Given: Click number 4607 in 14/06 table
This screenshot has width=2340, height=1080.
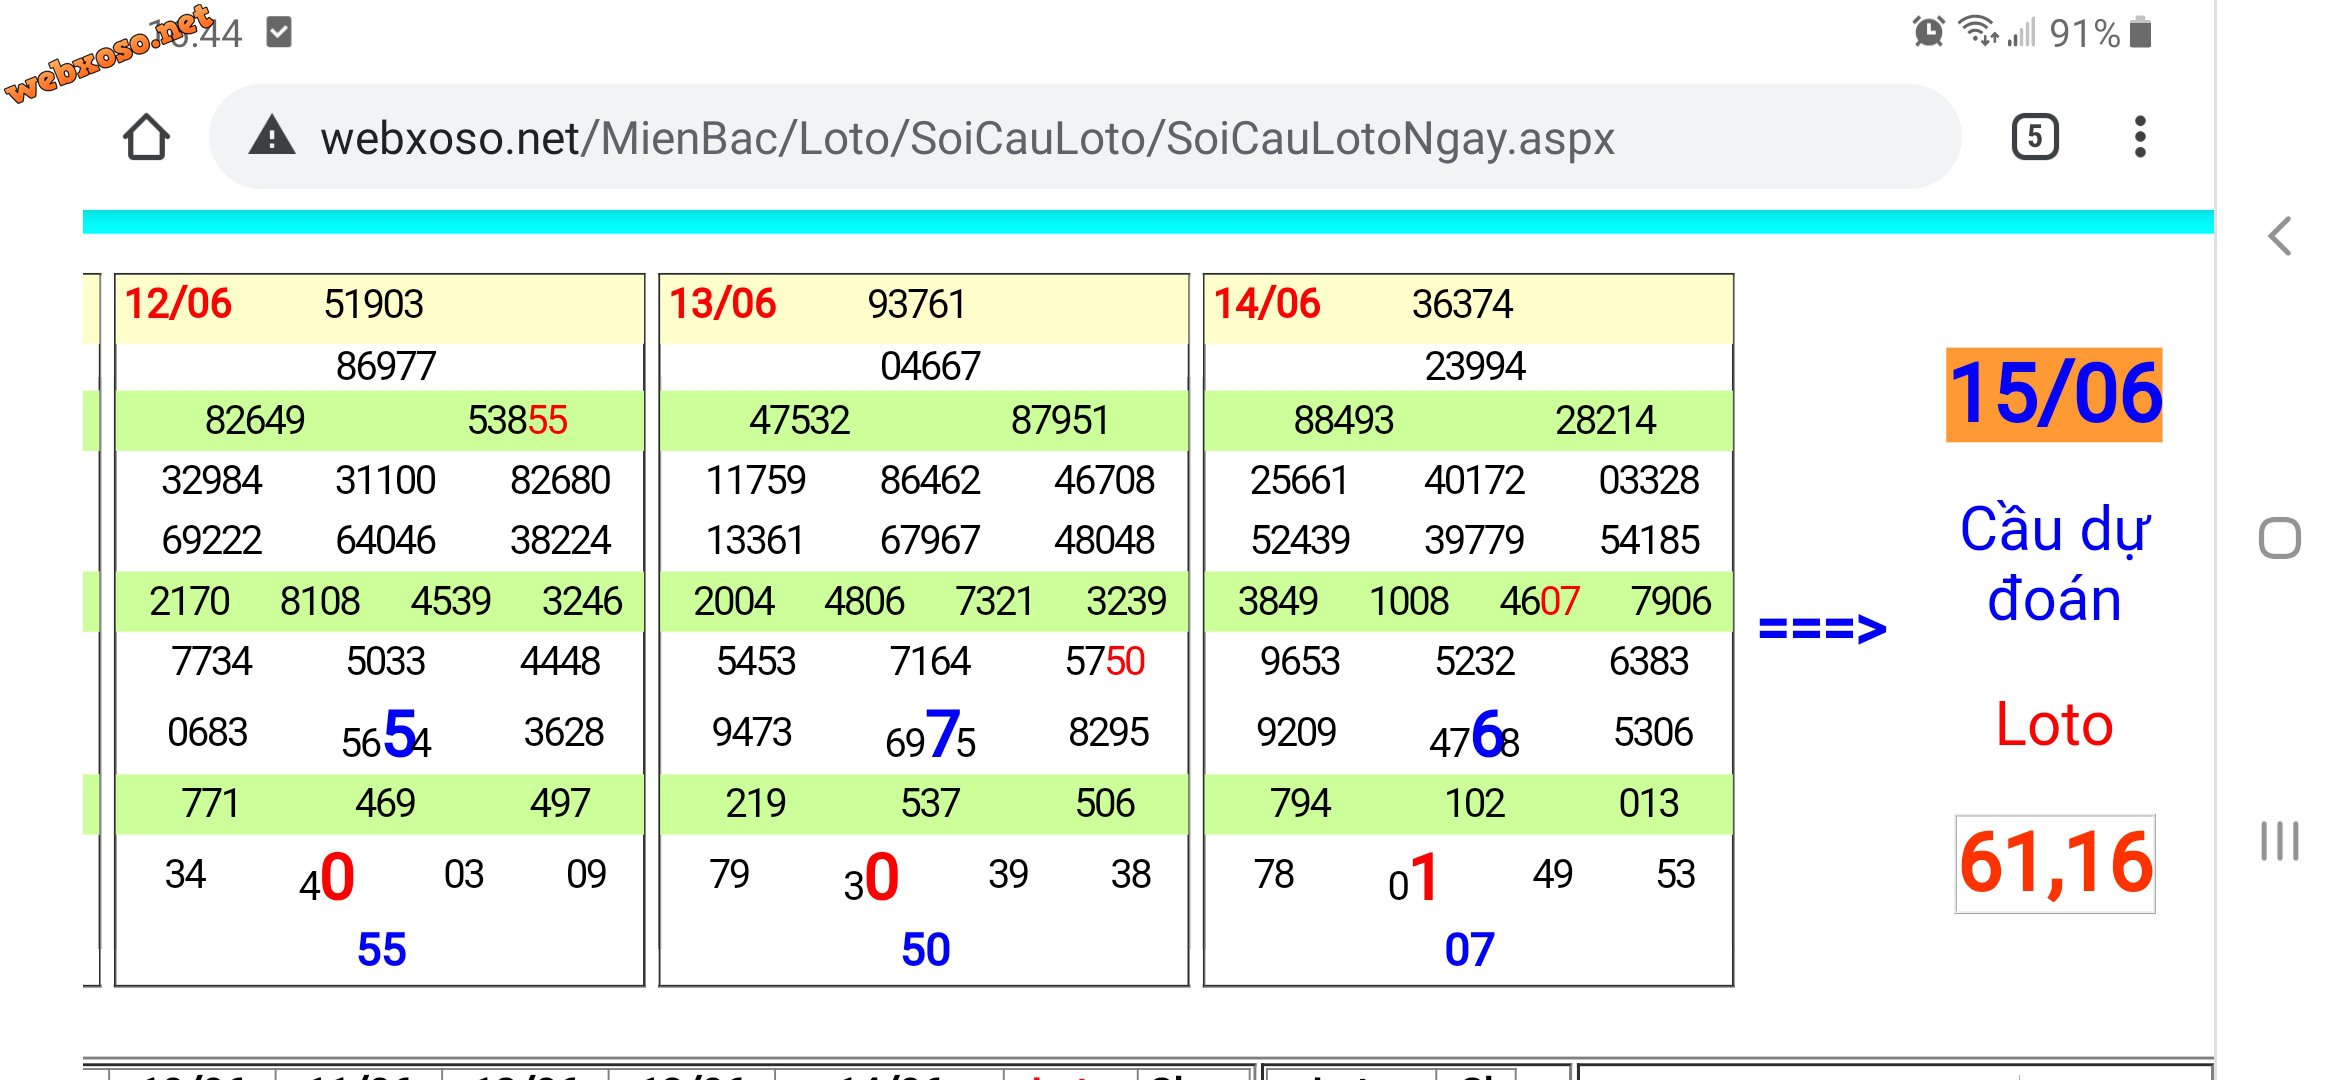Looking at the screenshot, I should (1539, 601).
